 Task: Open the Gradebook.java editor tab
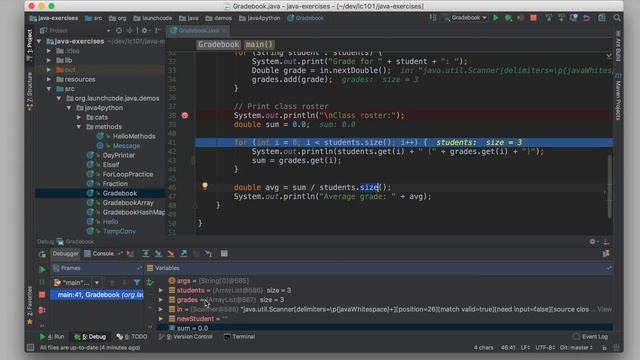(x=198, y=31)
